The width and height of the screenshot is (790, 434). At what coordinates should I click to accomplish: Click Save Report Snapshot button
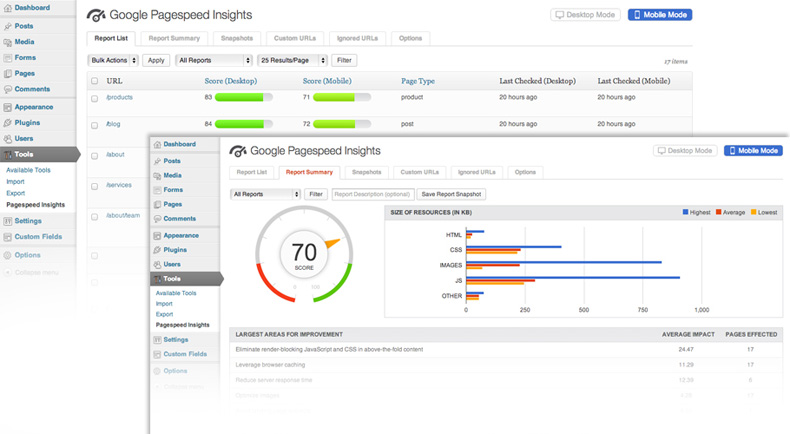[x=451, y=194]
